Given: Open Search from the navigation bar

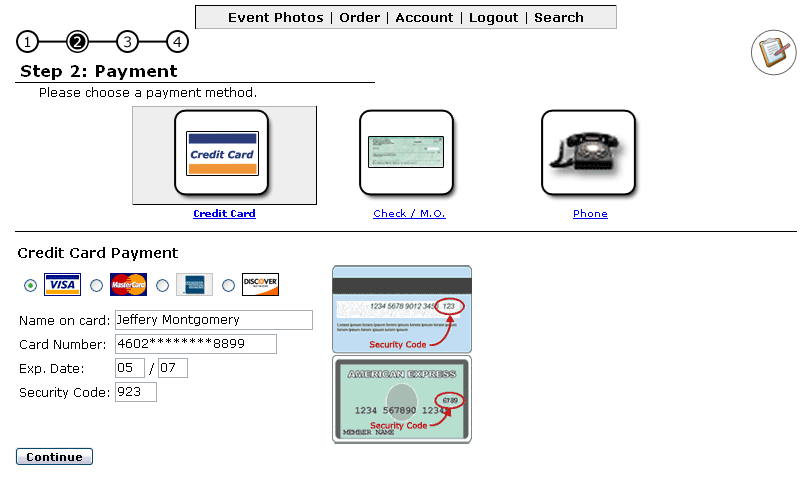Looking at the screenshot, I should point(559,18).
